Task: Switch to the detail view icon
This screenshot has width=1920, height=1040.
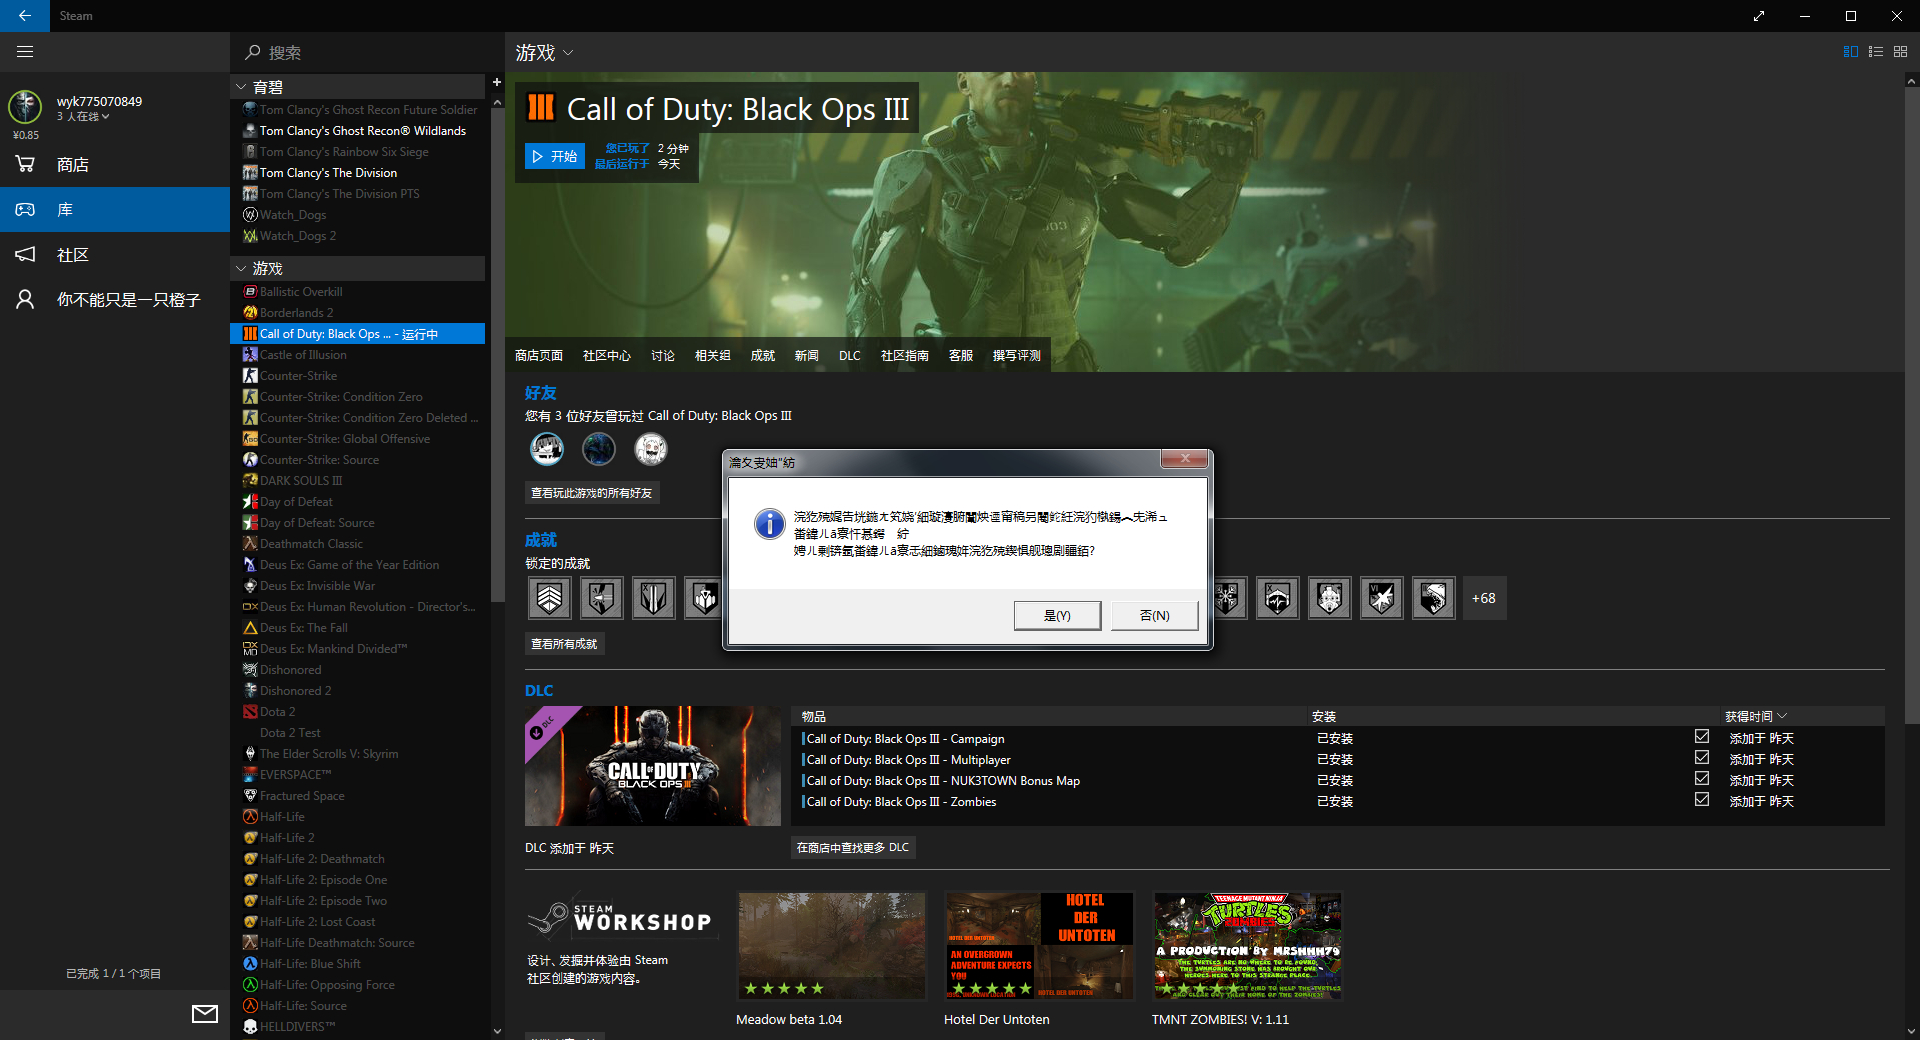Action: tap(1851, 52)
